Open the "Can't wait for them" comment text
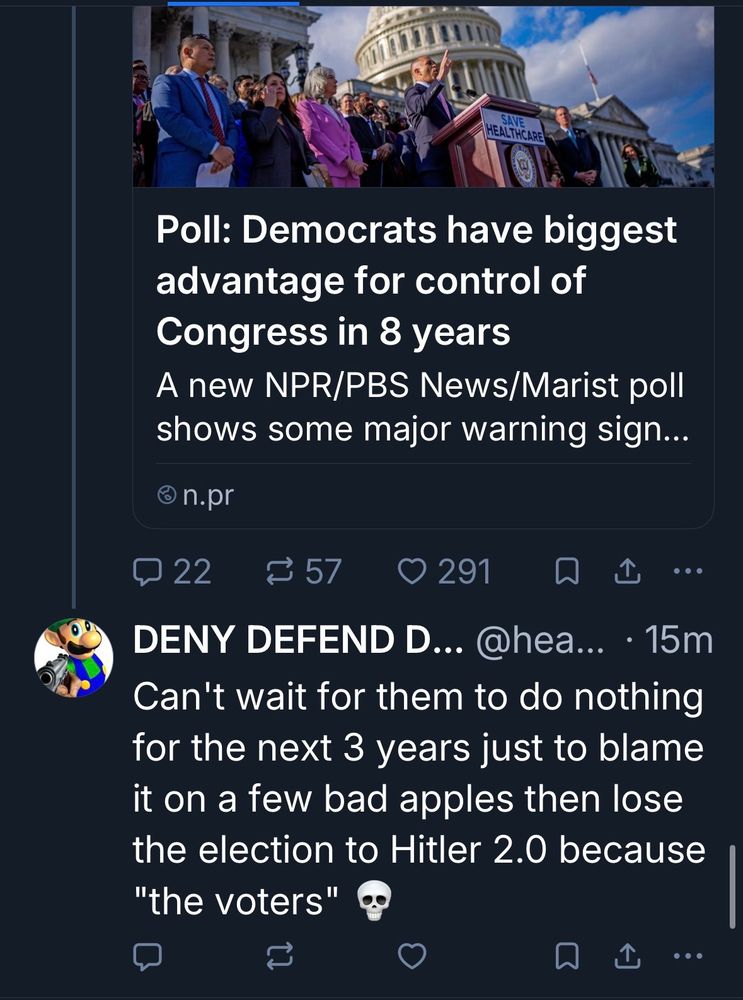 coord(418,799)
